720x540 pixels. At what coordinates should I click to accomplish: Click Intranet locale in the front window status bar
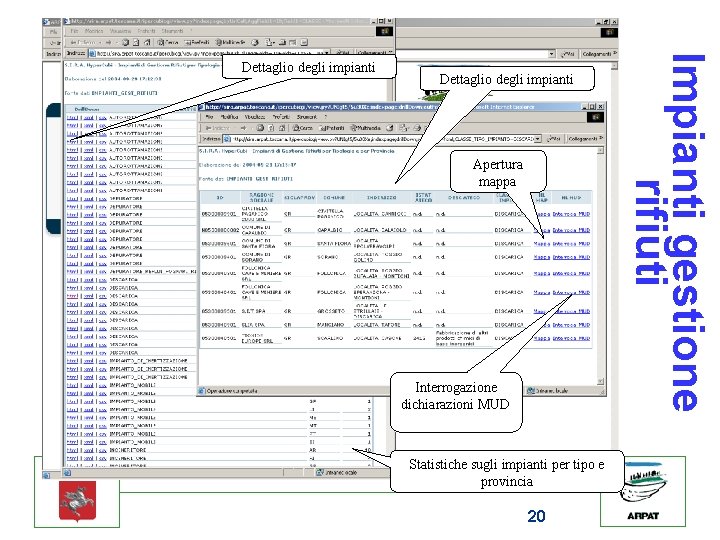coord(548,391)
